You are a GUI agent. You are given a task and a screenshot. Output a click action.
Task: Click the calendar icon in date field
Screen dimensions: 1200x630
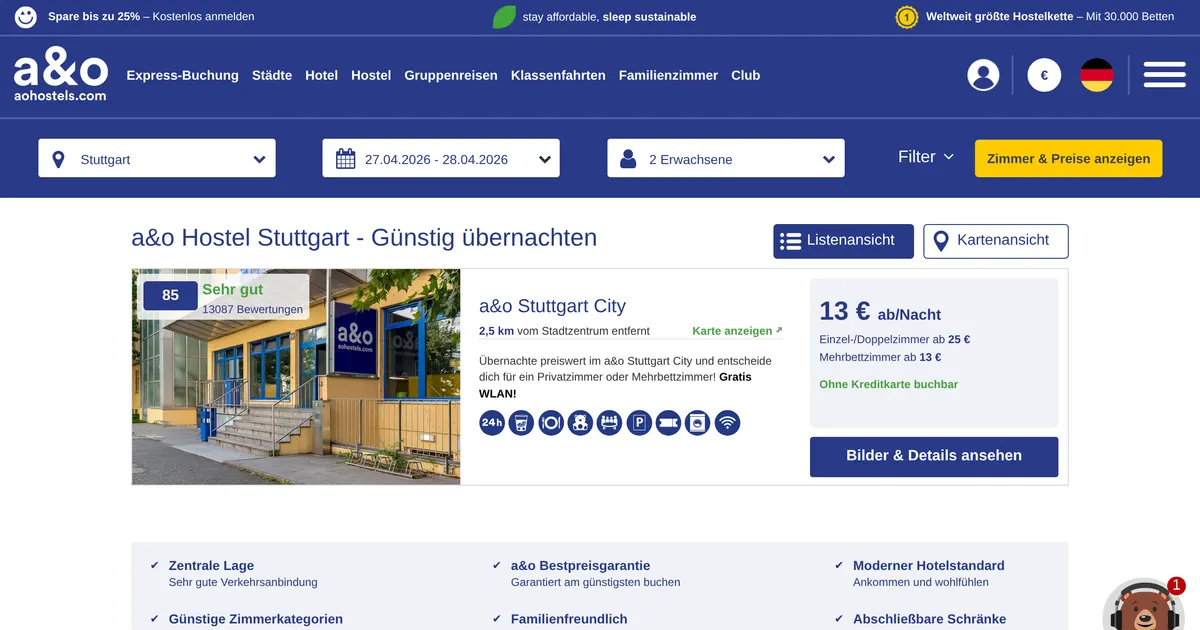pyautogui.click(x=346, y=159)
